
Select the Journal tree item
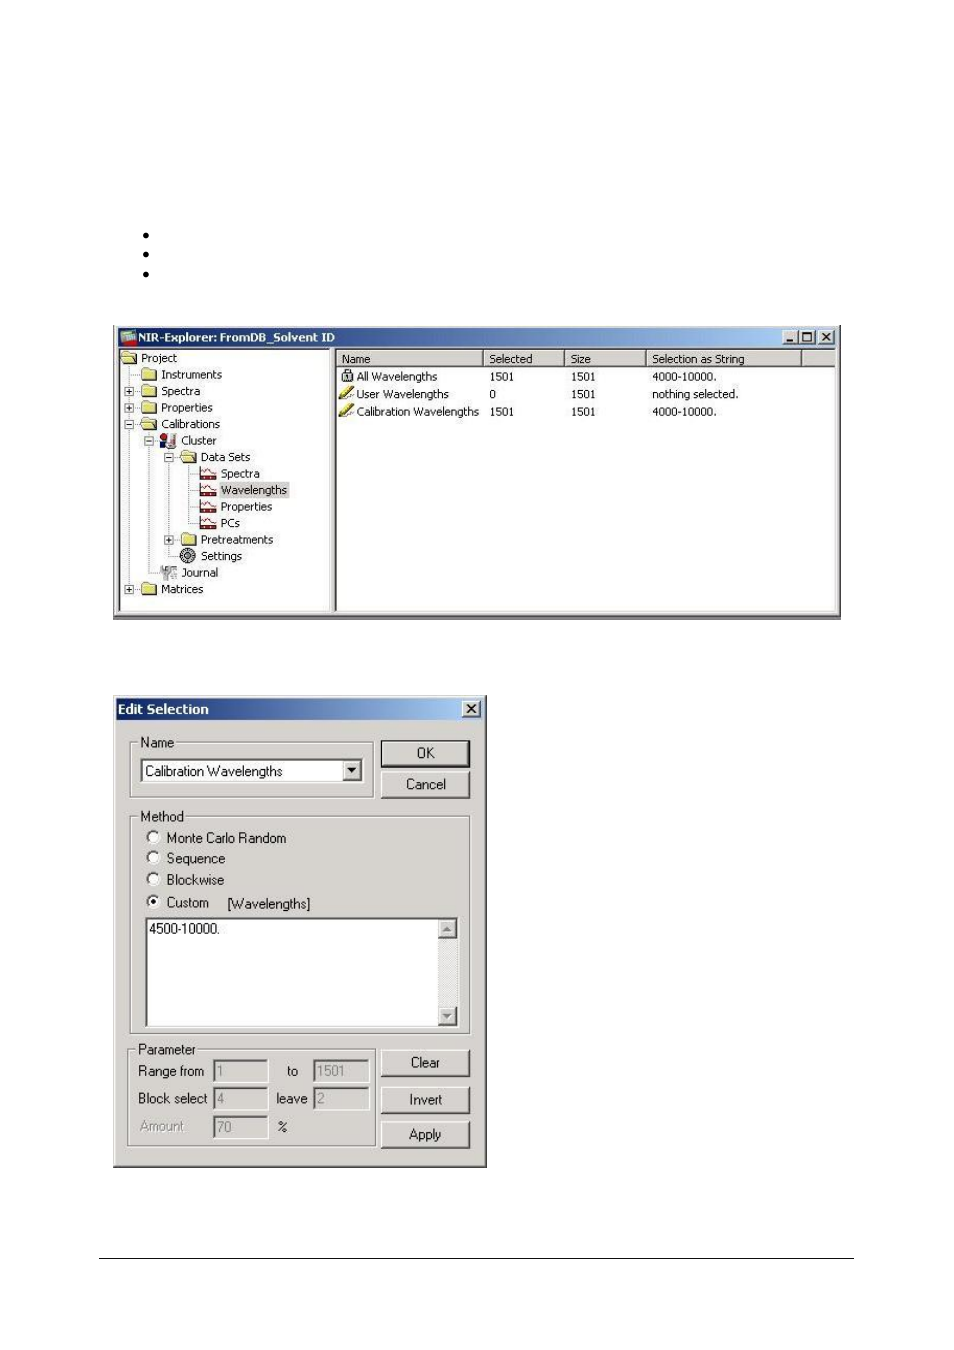click(199, 573)
